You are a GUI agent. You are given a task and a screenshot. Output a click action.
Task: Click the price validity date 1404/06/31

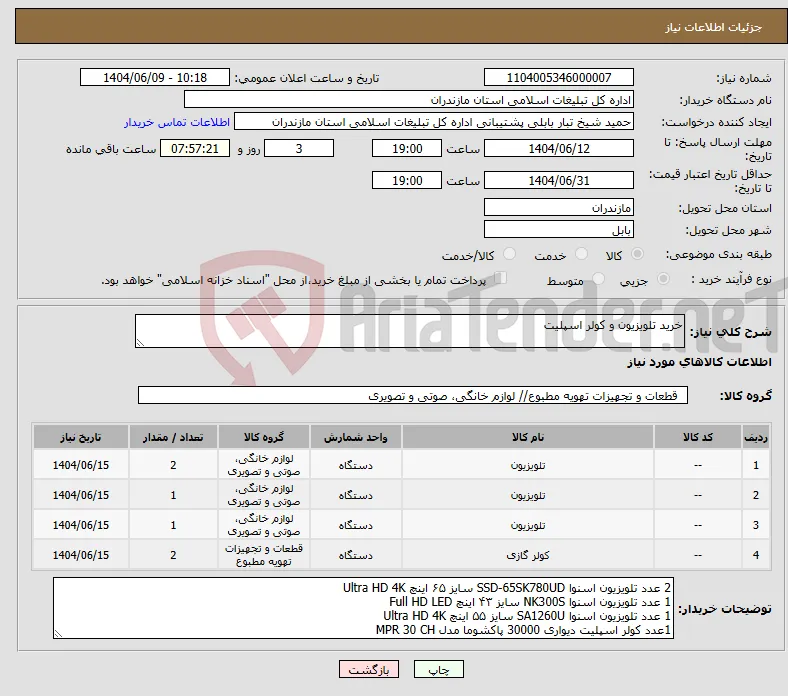click(x=559, y=180)
